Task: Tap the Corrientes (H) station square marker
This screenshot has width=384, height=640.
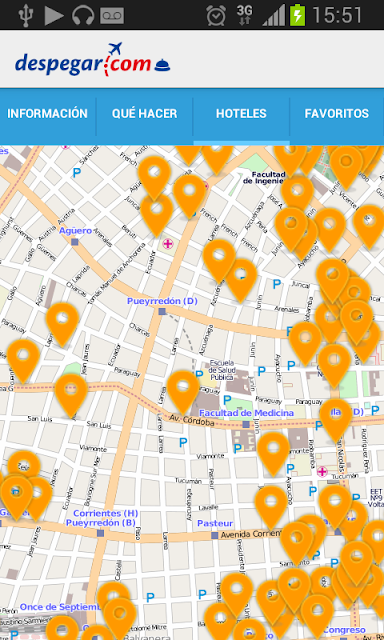Action: point(100,533)
